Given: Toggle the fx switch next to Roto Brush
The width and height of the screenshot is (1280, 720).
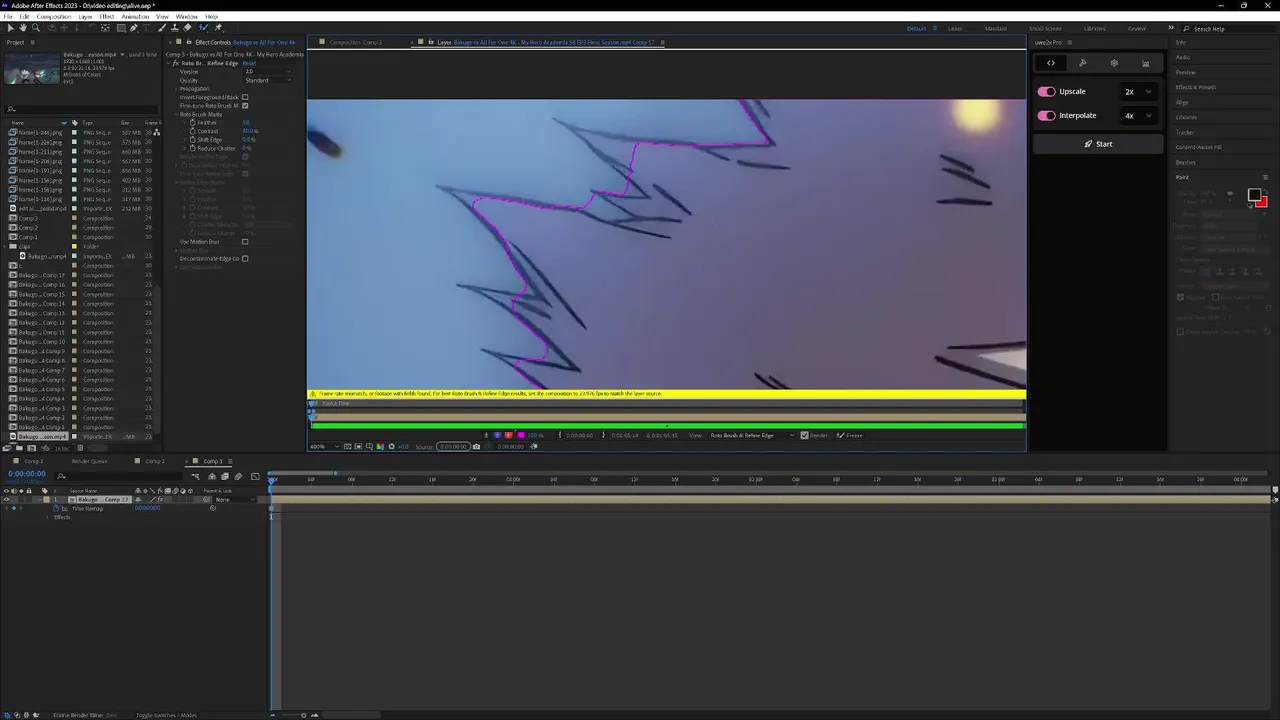Looking at the screenshot, I should 176,63.
